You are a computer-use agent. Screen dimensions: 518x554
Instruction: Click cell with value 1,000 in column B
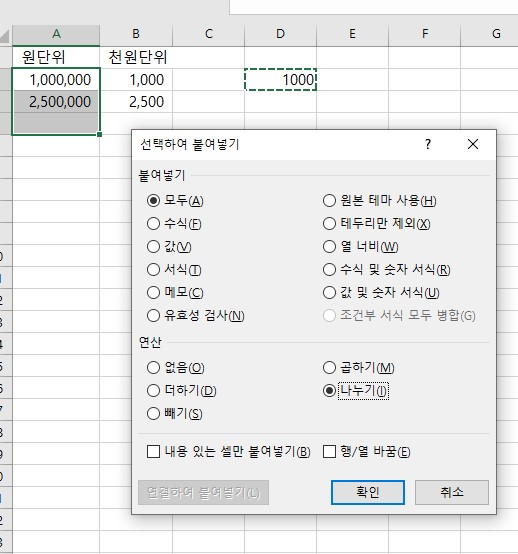point(136,79)
